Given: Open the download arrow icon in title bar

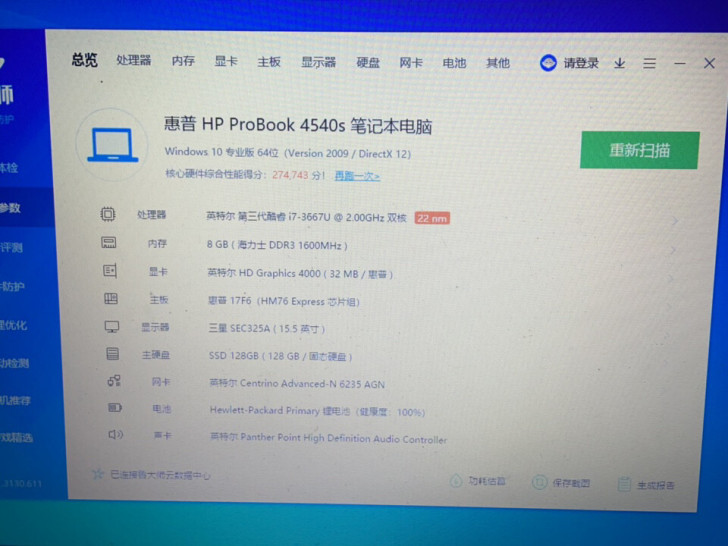Looking at the screenshot, I should pyautogui.click(x=619, y=63).
